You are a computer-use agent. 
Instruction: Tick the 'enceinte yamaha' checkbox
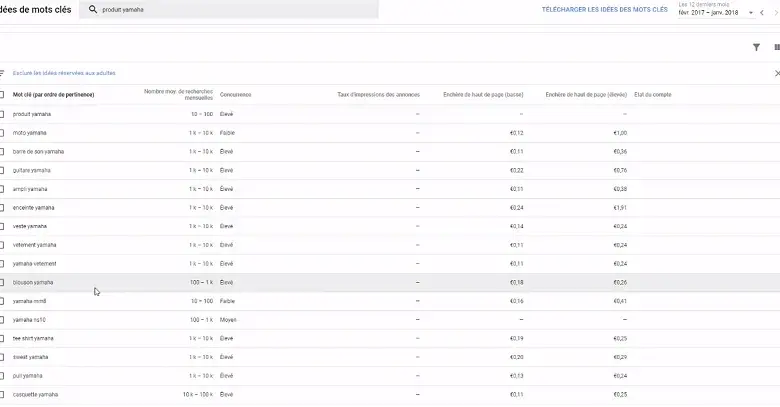pos(1,207)
